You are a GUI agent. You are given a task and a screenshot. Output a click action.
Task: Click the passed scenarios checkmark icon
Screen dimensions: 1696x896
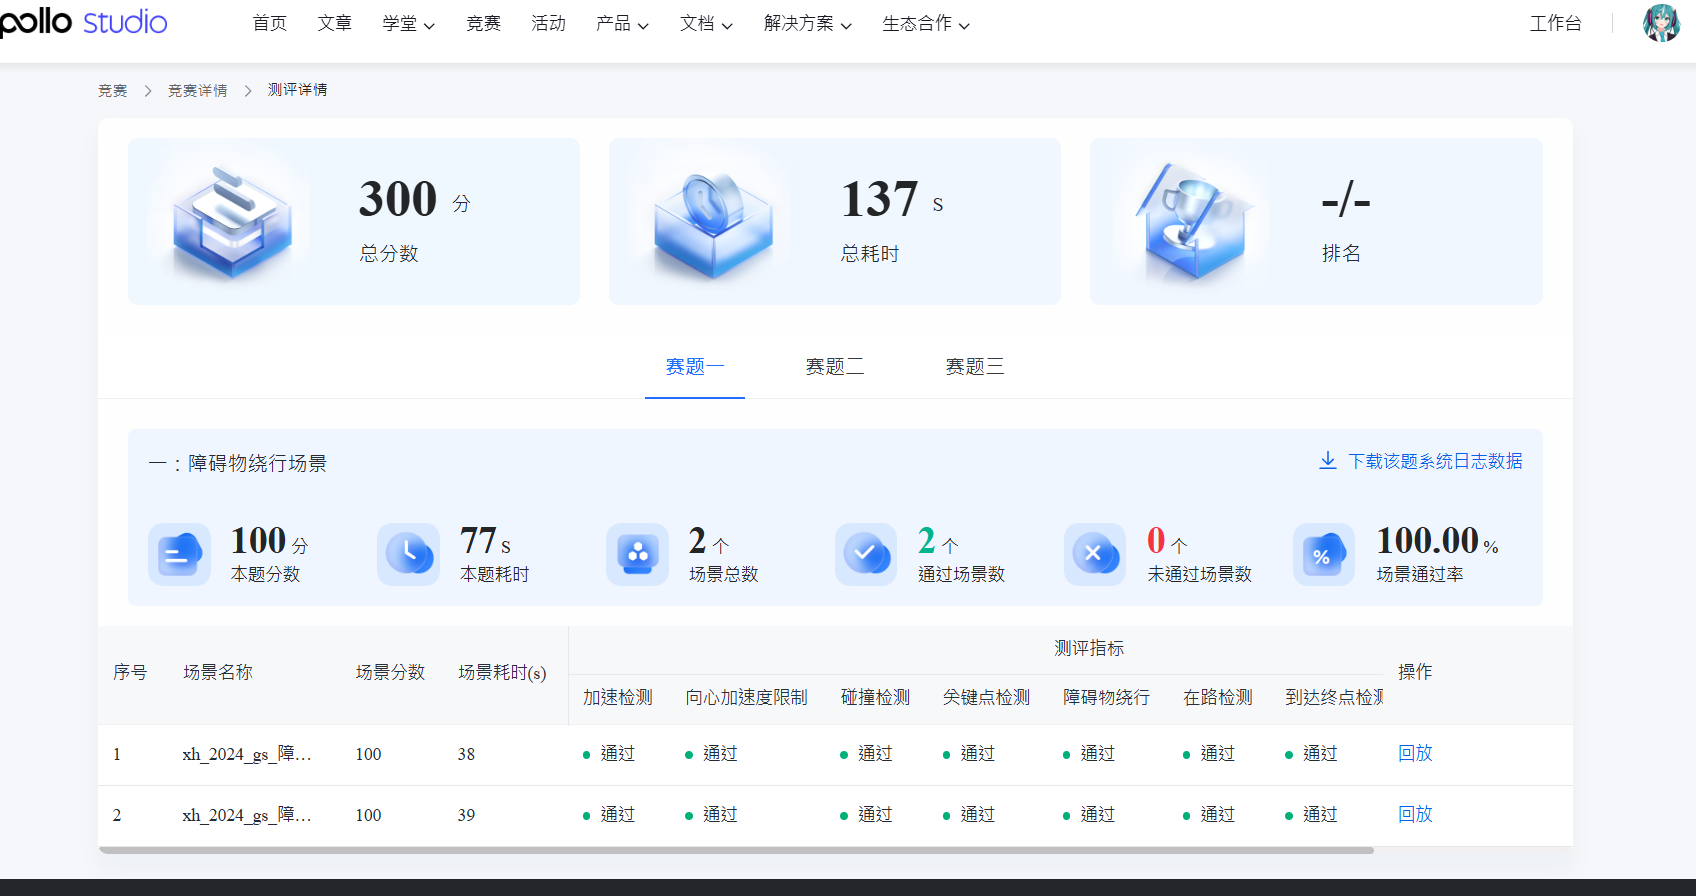tap(866, 554)
